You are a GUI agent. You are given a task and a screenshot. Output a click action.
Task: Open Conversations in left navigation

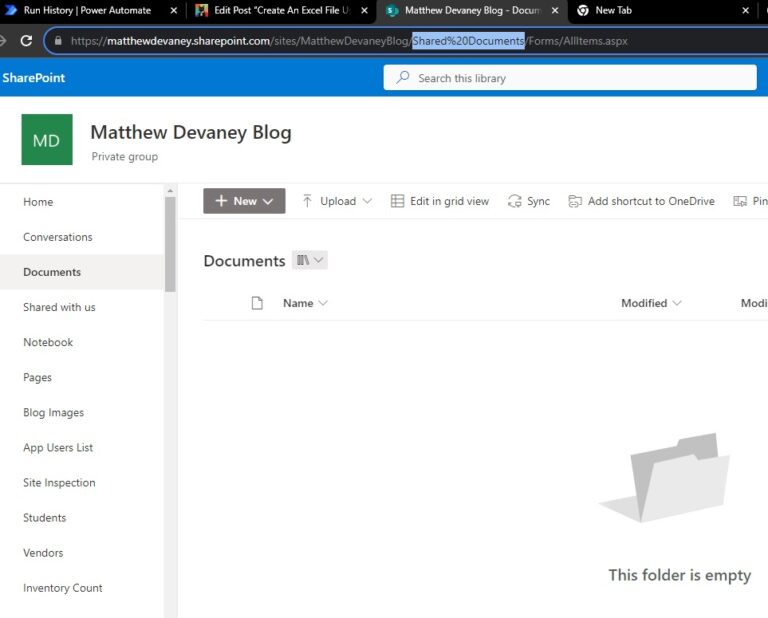click(x=58, y=237)
